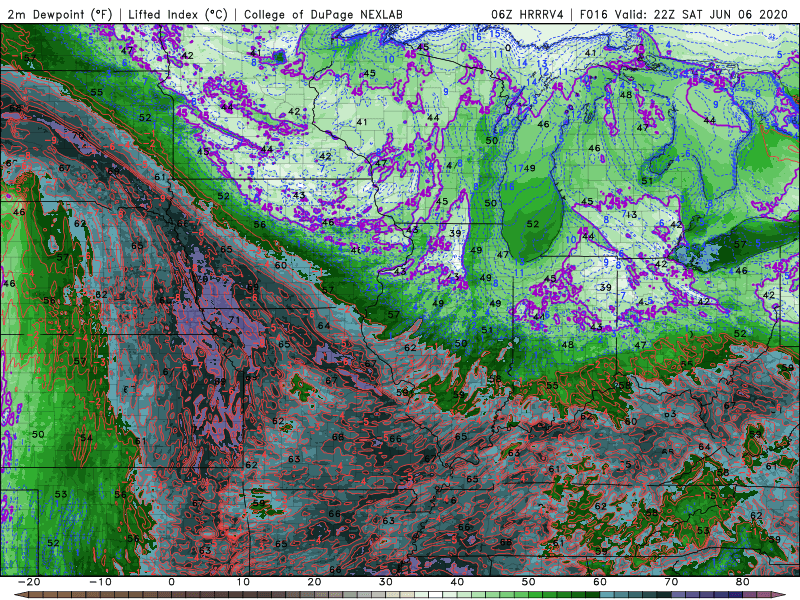Screen dimensions: 800x600
Task: Click the '30' colorbar label
Action: [x=386, y=582]
